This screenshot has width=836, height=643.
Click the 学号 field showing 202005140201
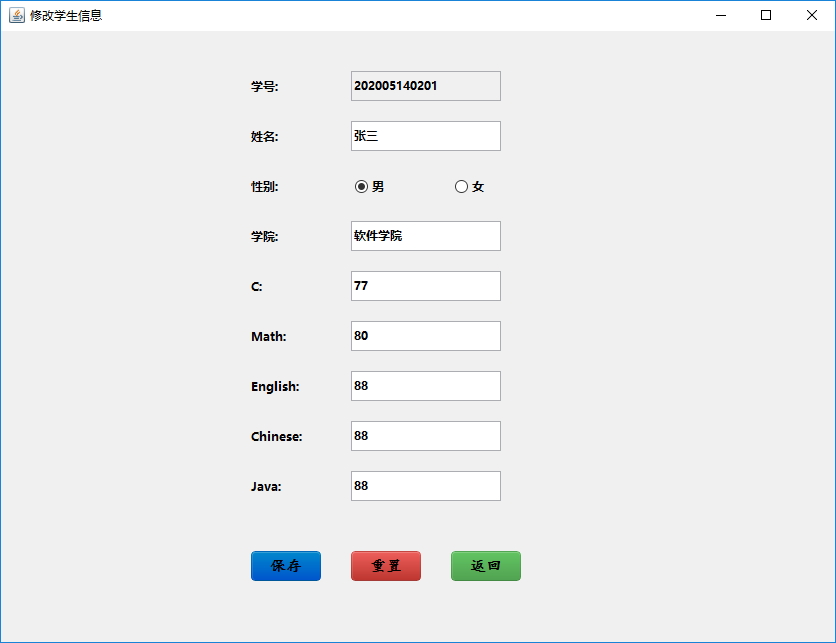(x=425, y=85)
